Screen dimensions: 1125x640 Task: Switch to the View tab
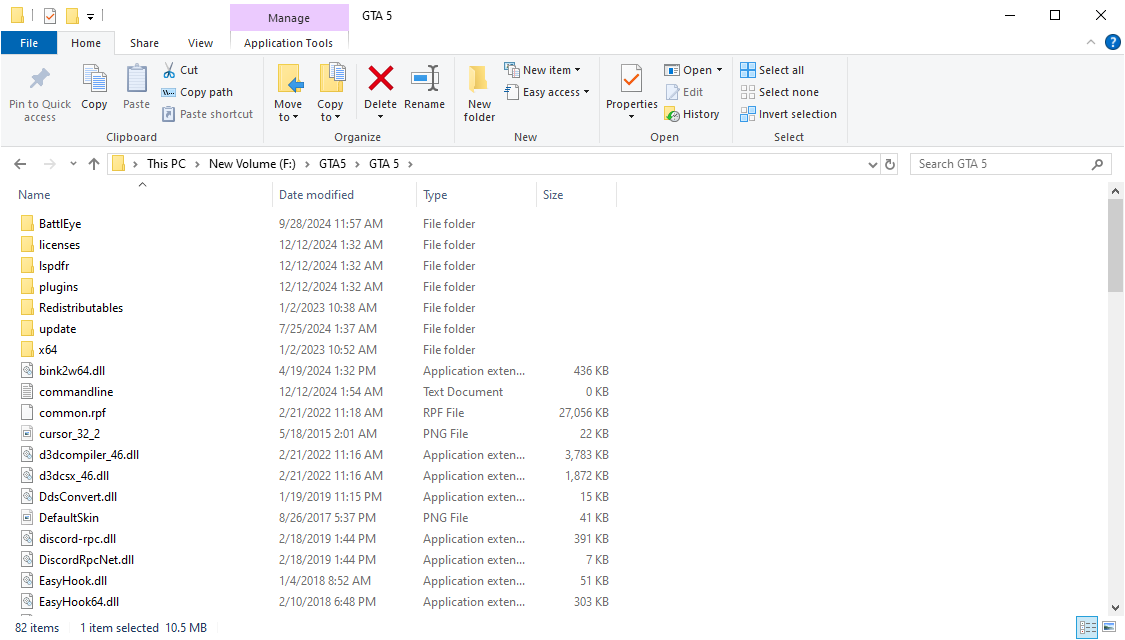click(200, 43)
